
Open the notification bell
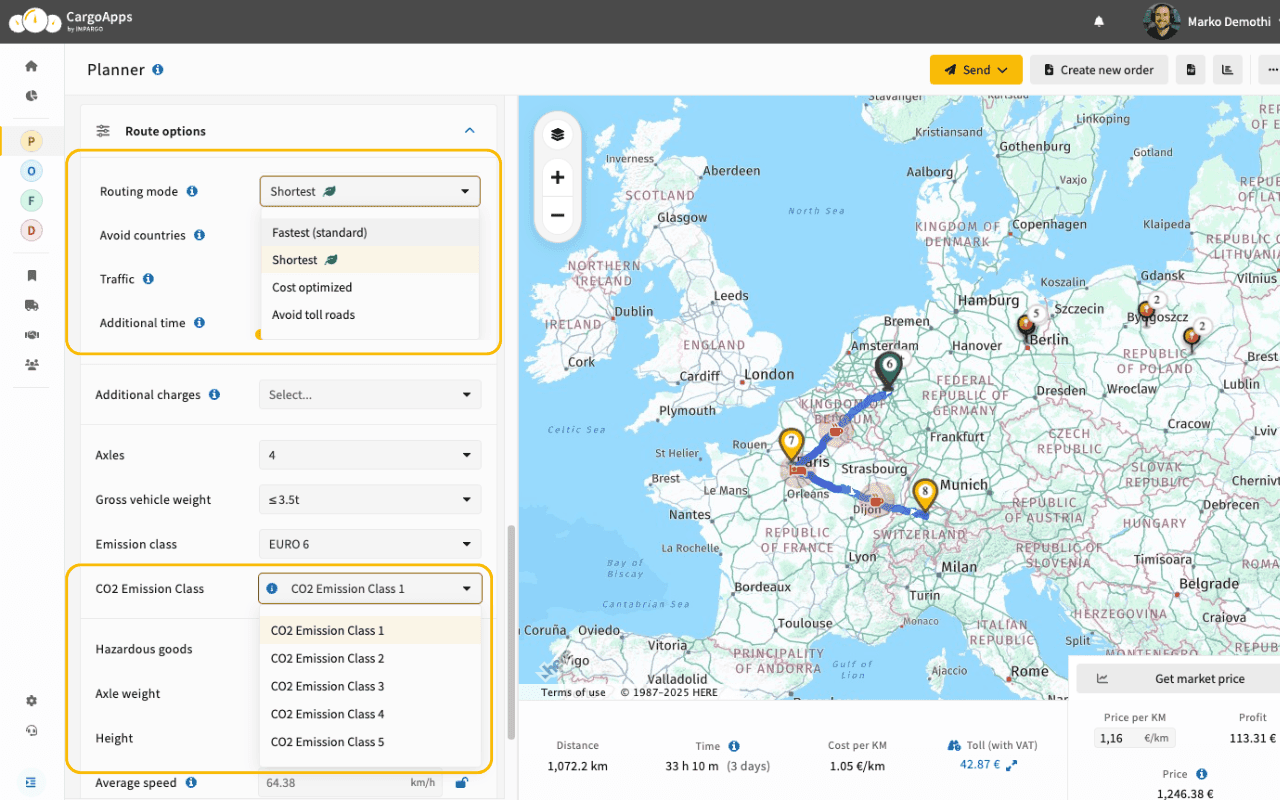coord(1098,21)
